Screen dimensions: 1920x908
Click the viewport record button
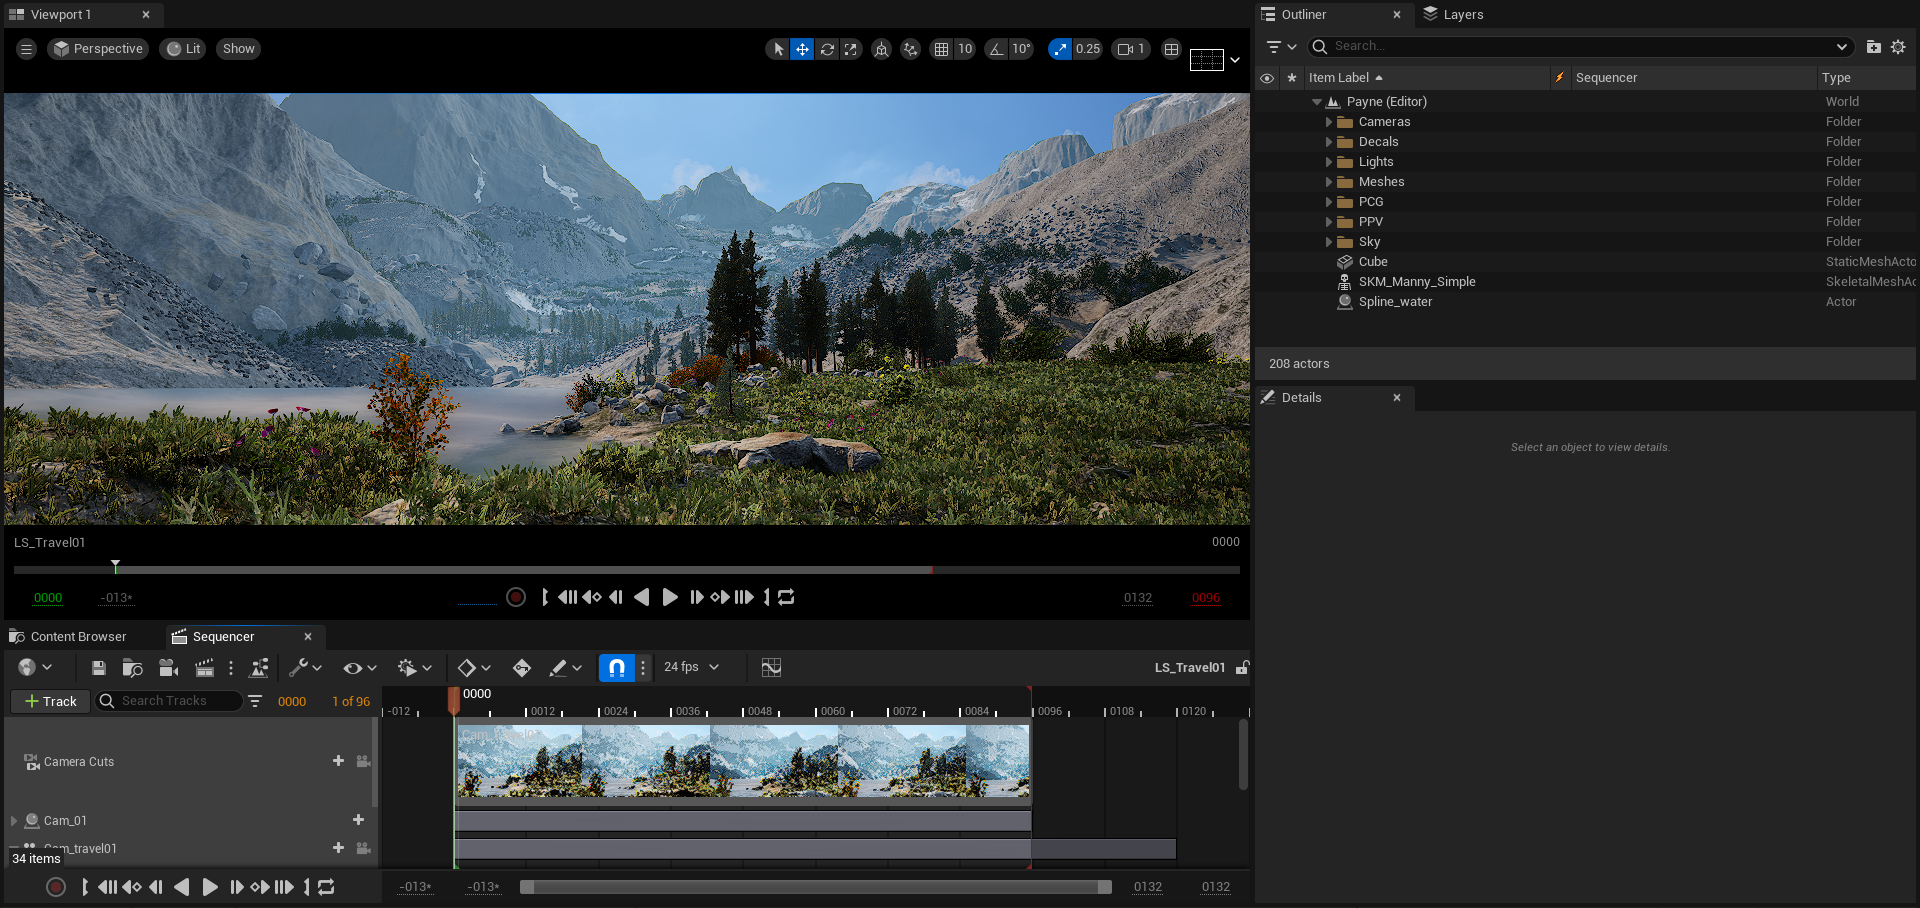click(516, 597)
